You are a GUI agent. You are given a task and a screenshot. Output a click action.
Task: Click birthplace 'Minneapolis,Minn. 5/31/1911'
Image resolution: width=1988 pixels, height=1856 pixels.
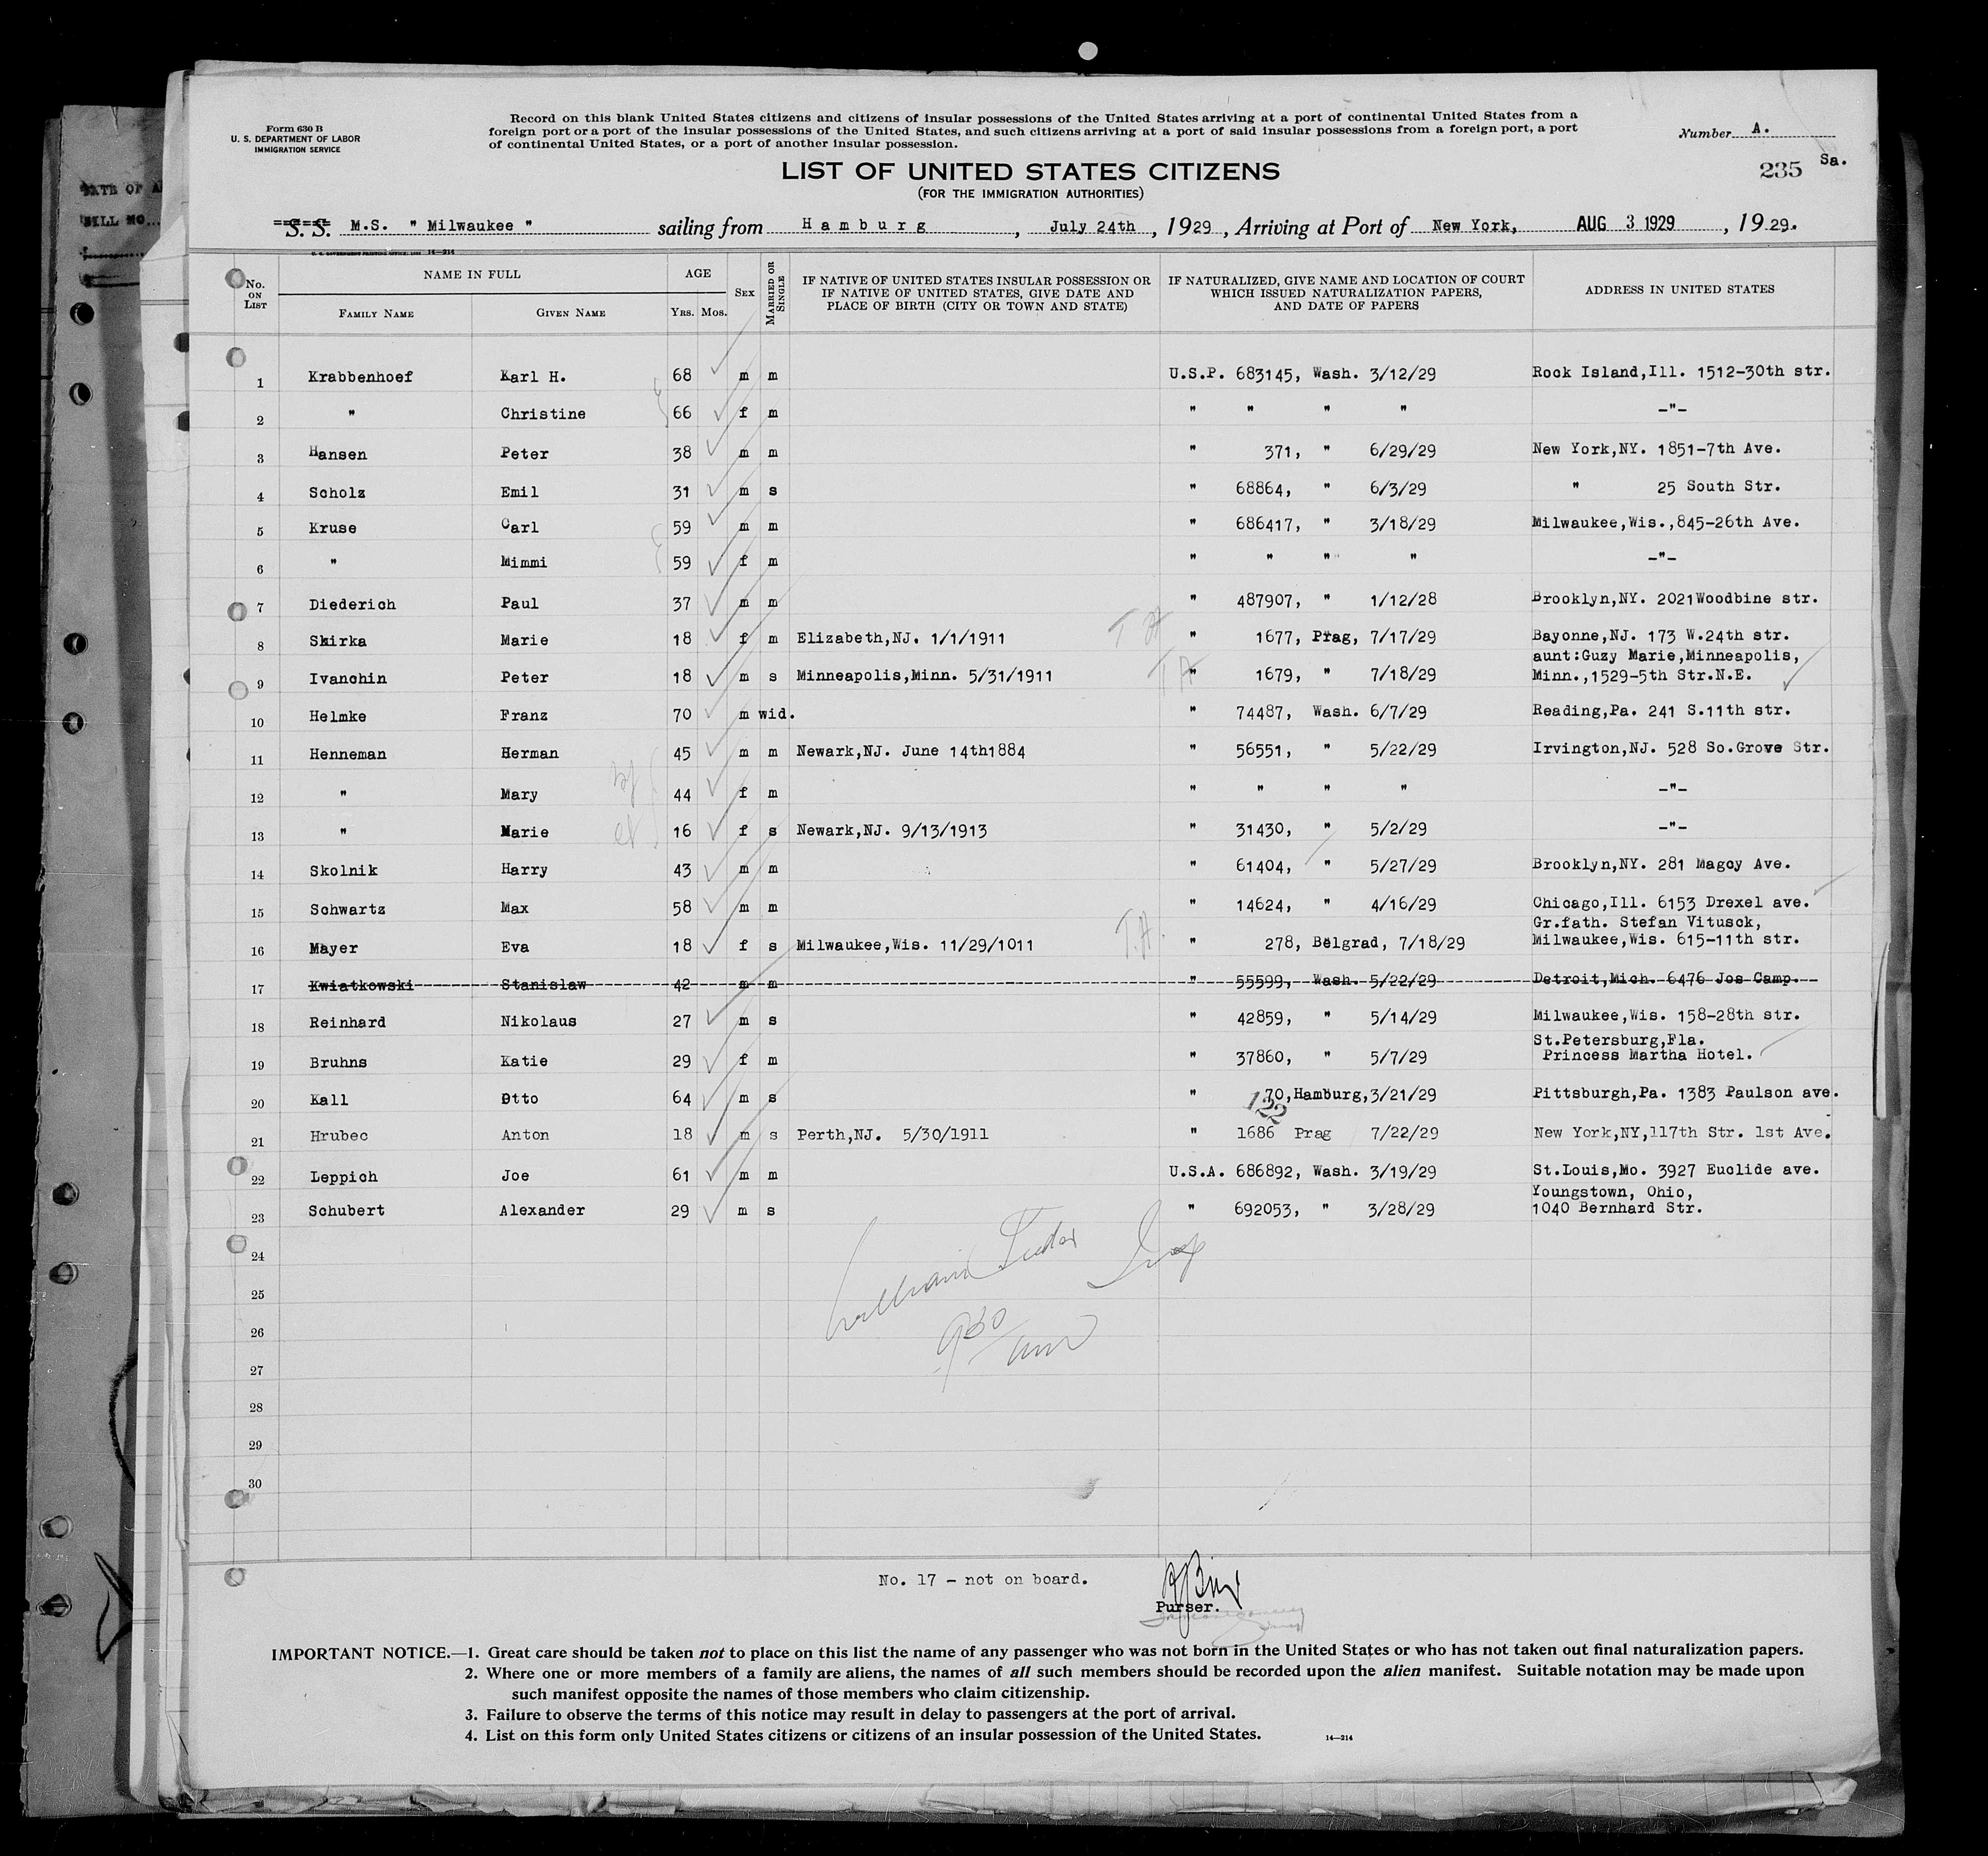point(924,676)
